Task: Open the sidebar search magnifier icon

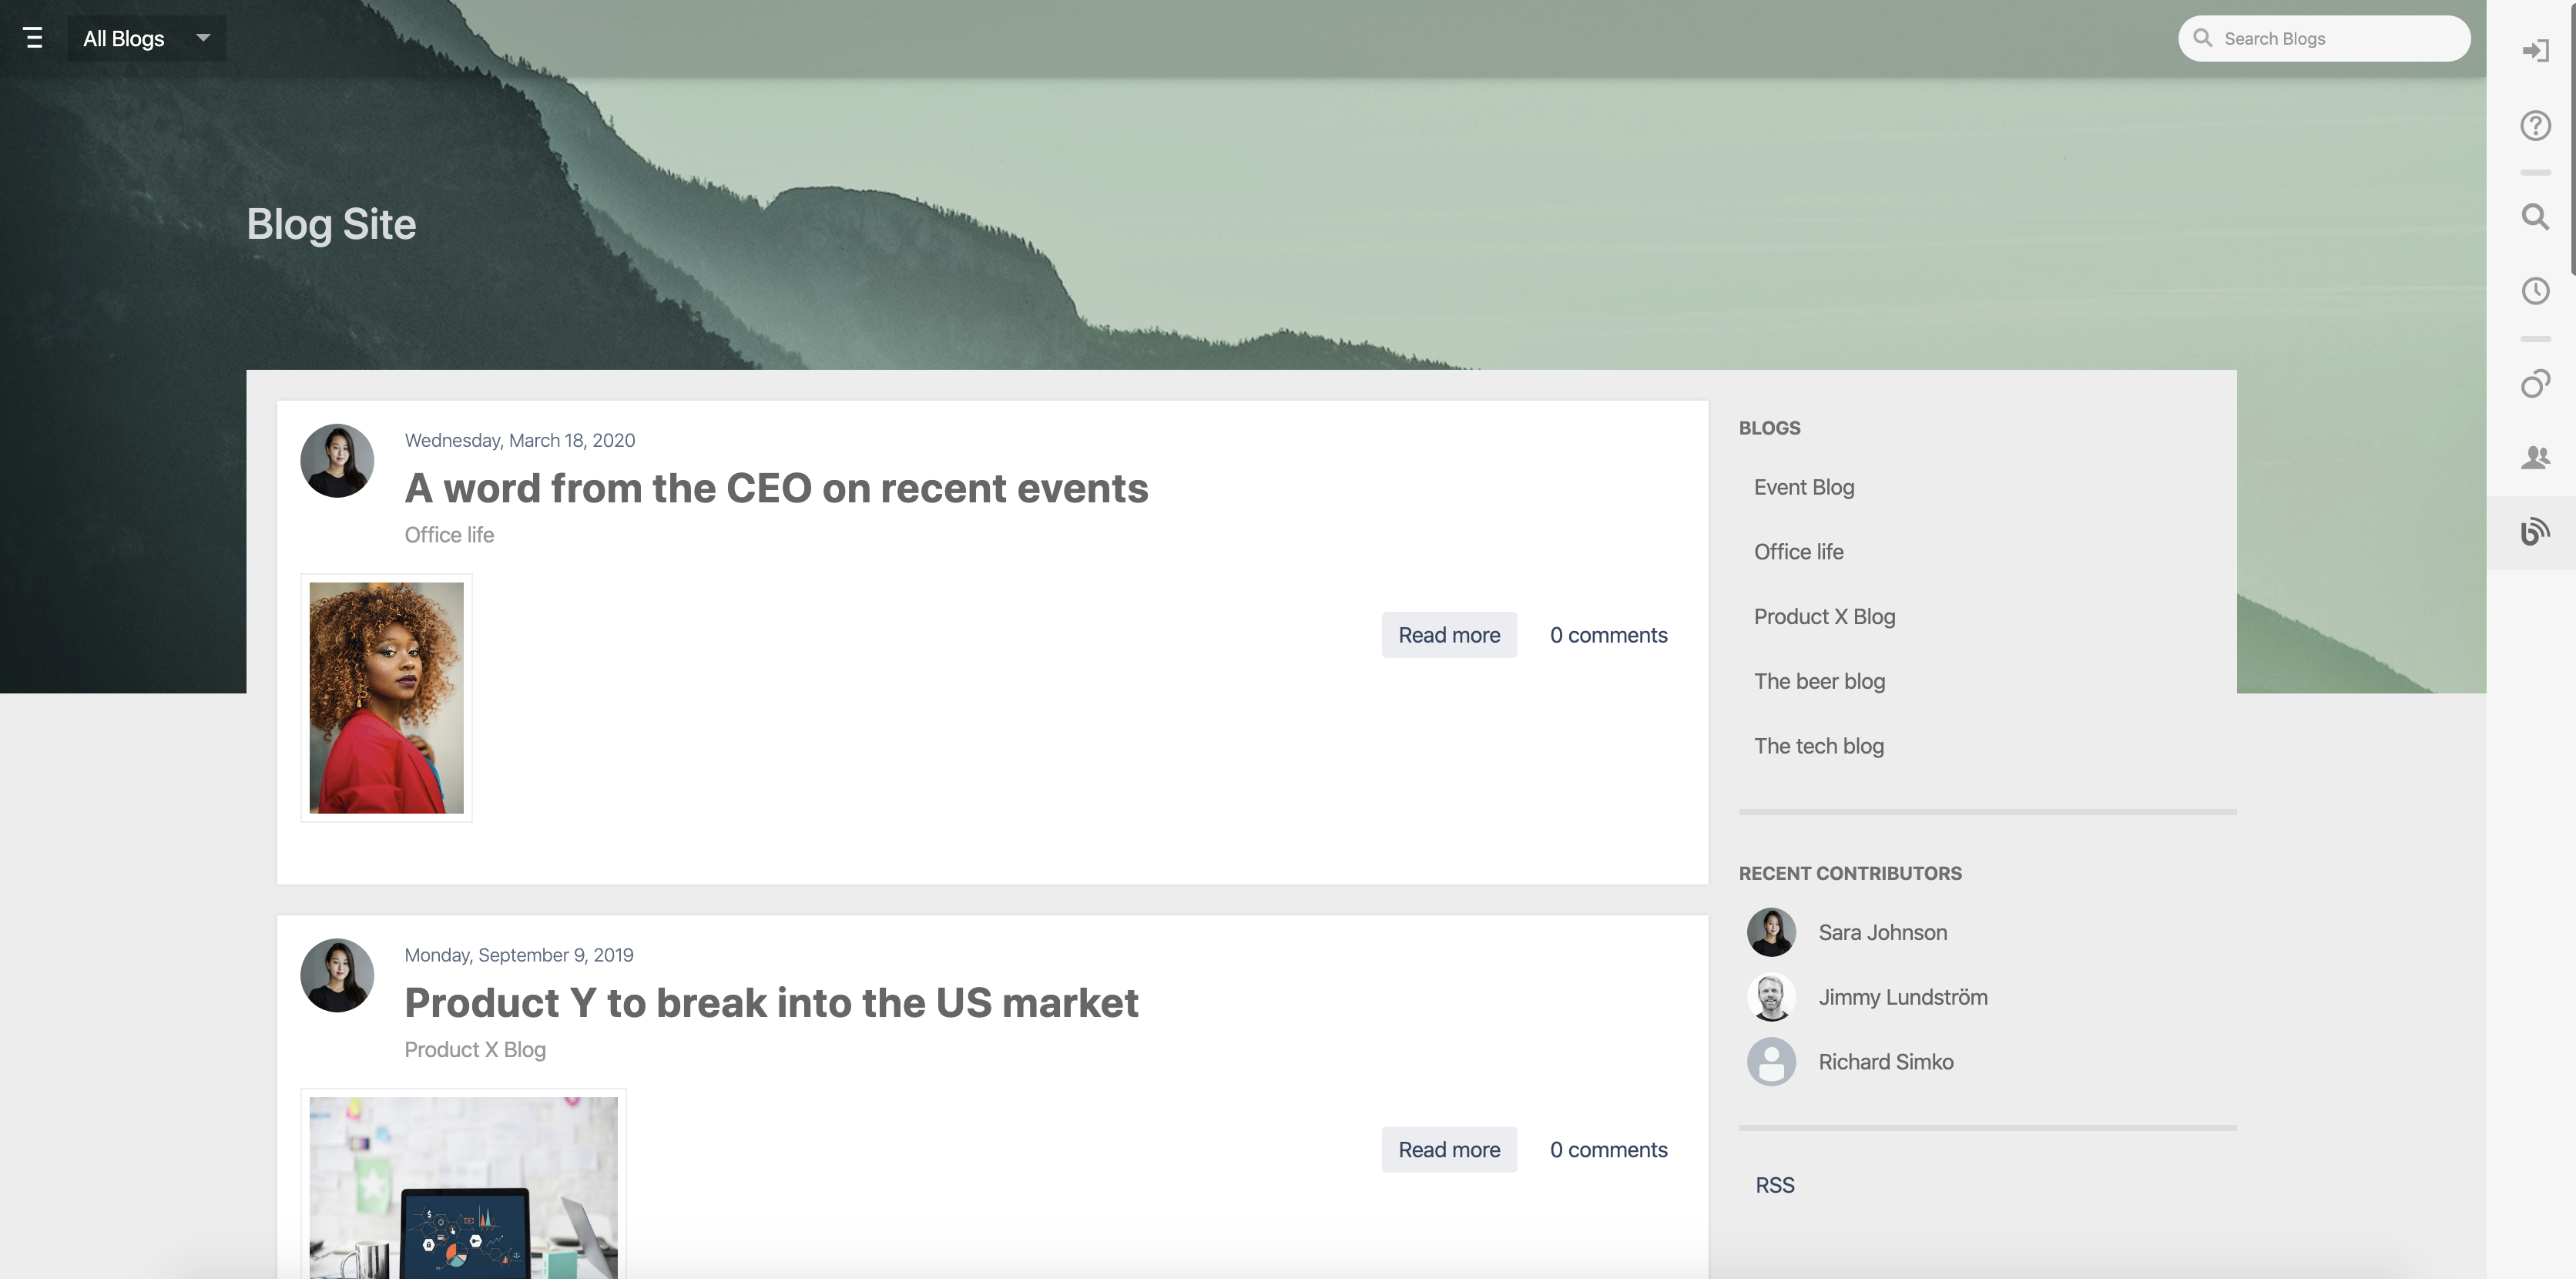Action: click(2535, 216)
